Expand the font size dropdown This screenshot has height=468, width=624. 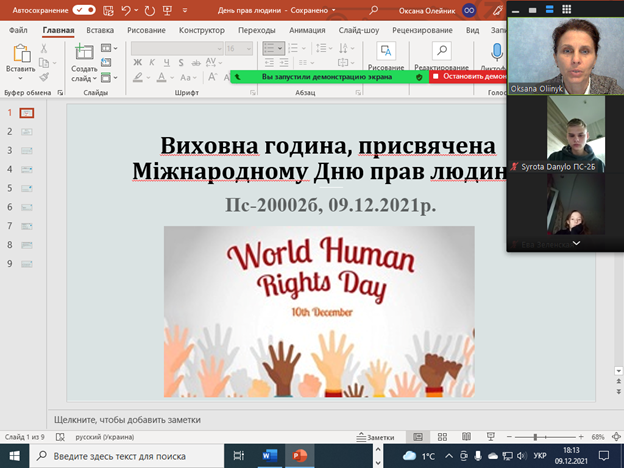coord(249,48)
